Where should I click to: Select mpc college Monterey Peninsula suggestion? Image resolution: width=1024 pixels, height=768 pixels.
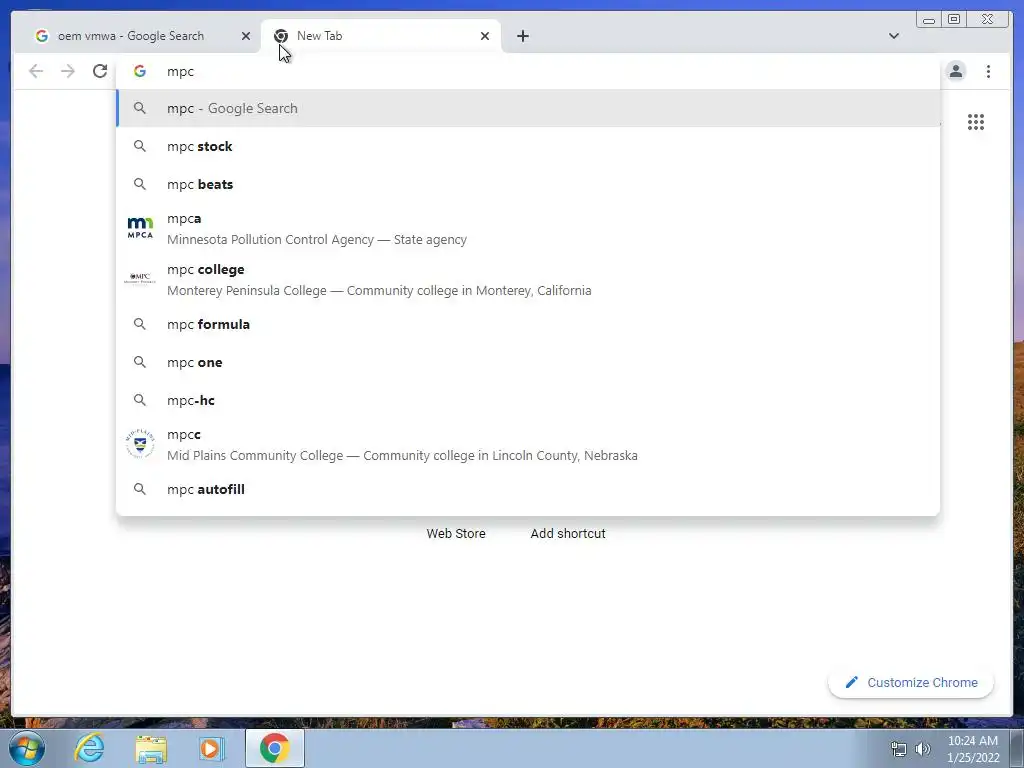pos(528,280)
